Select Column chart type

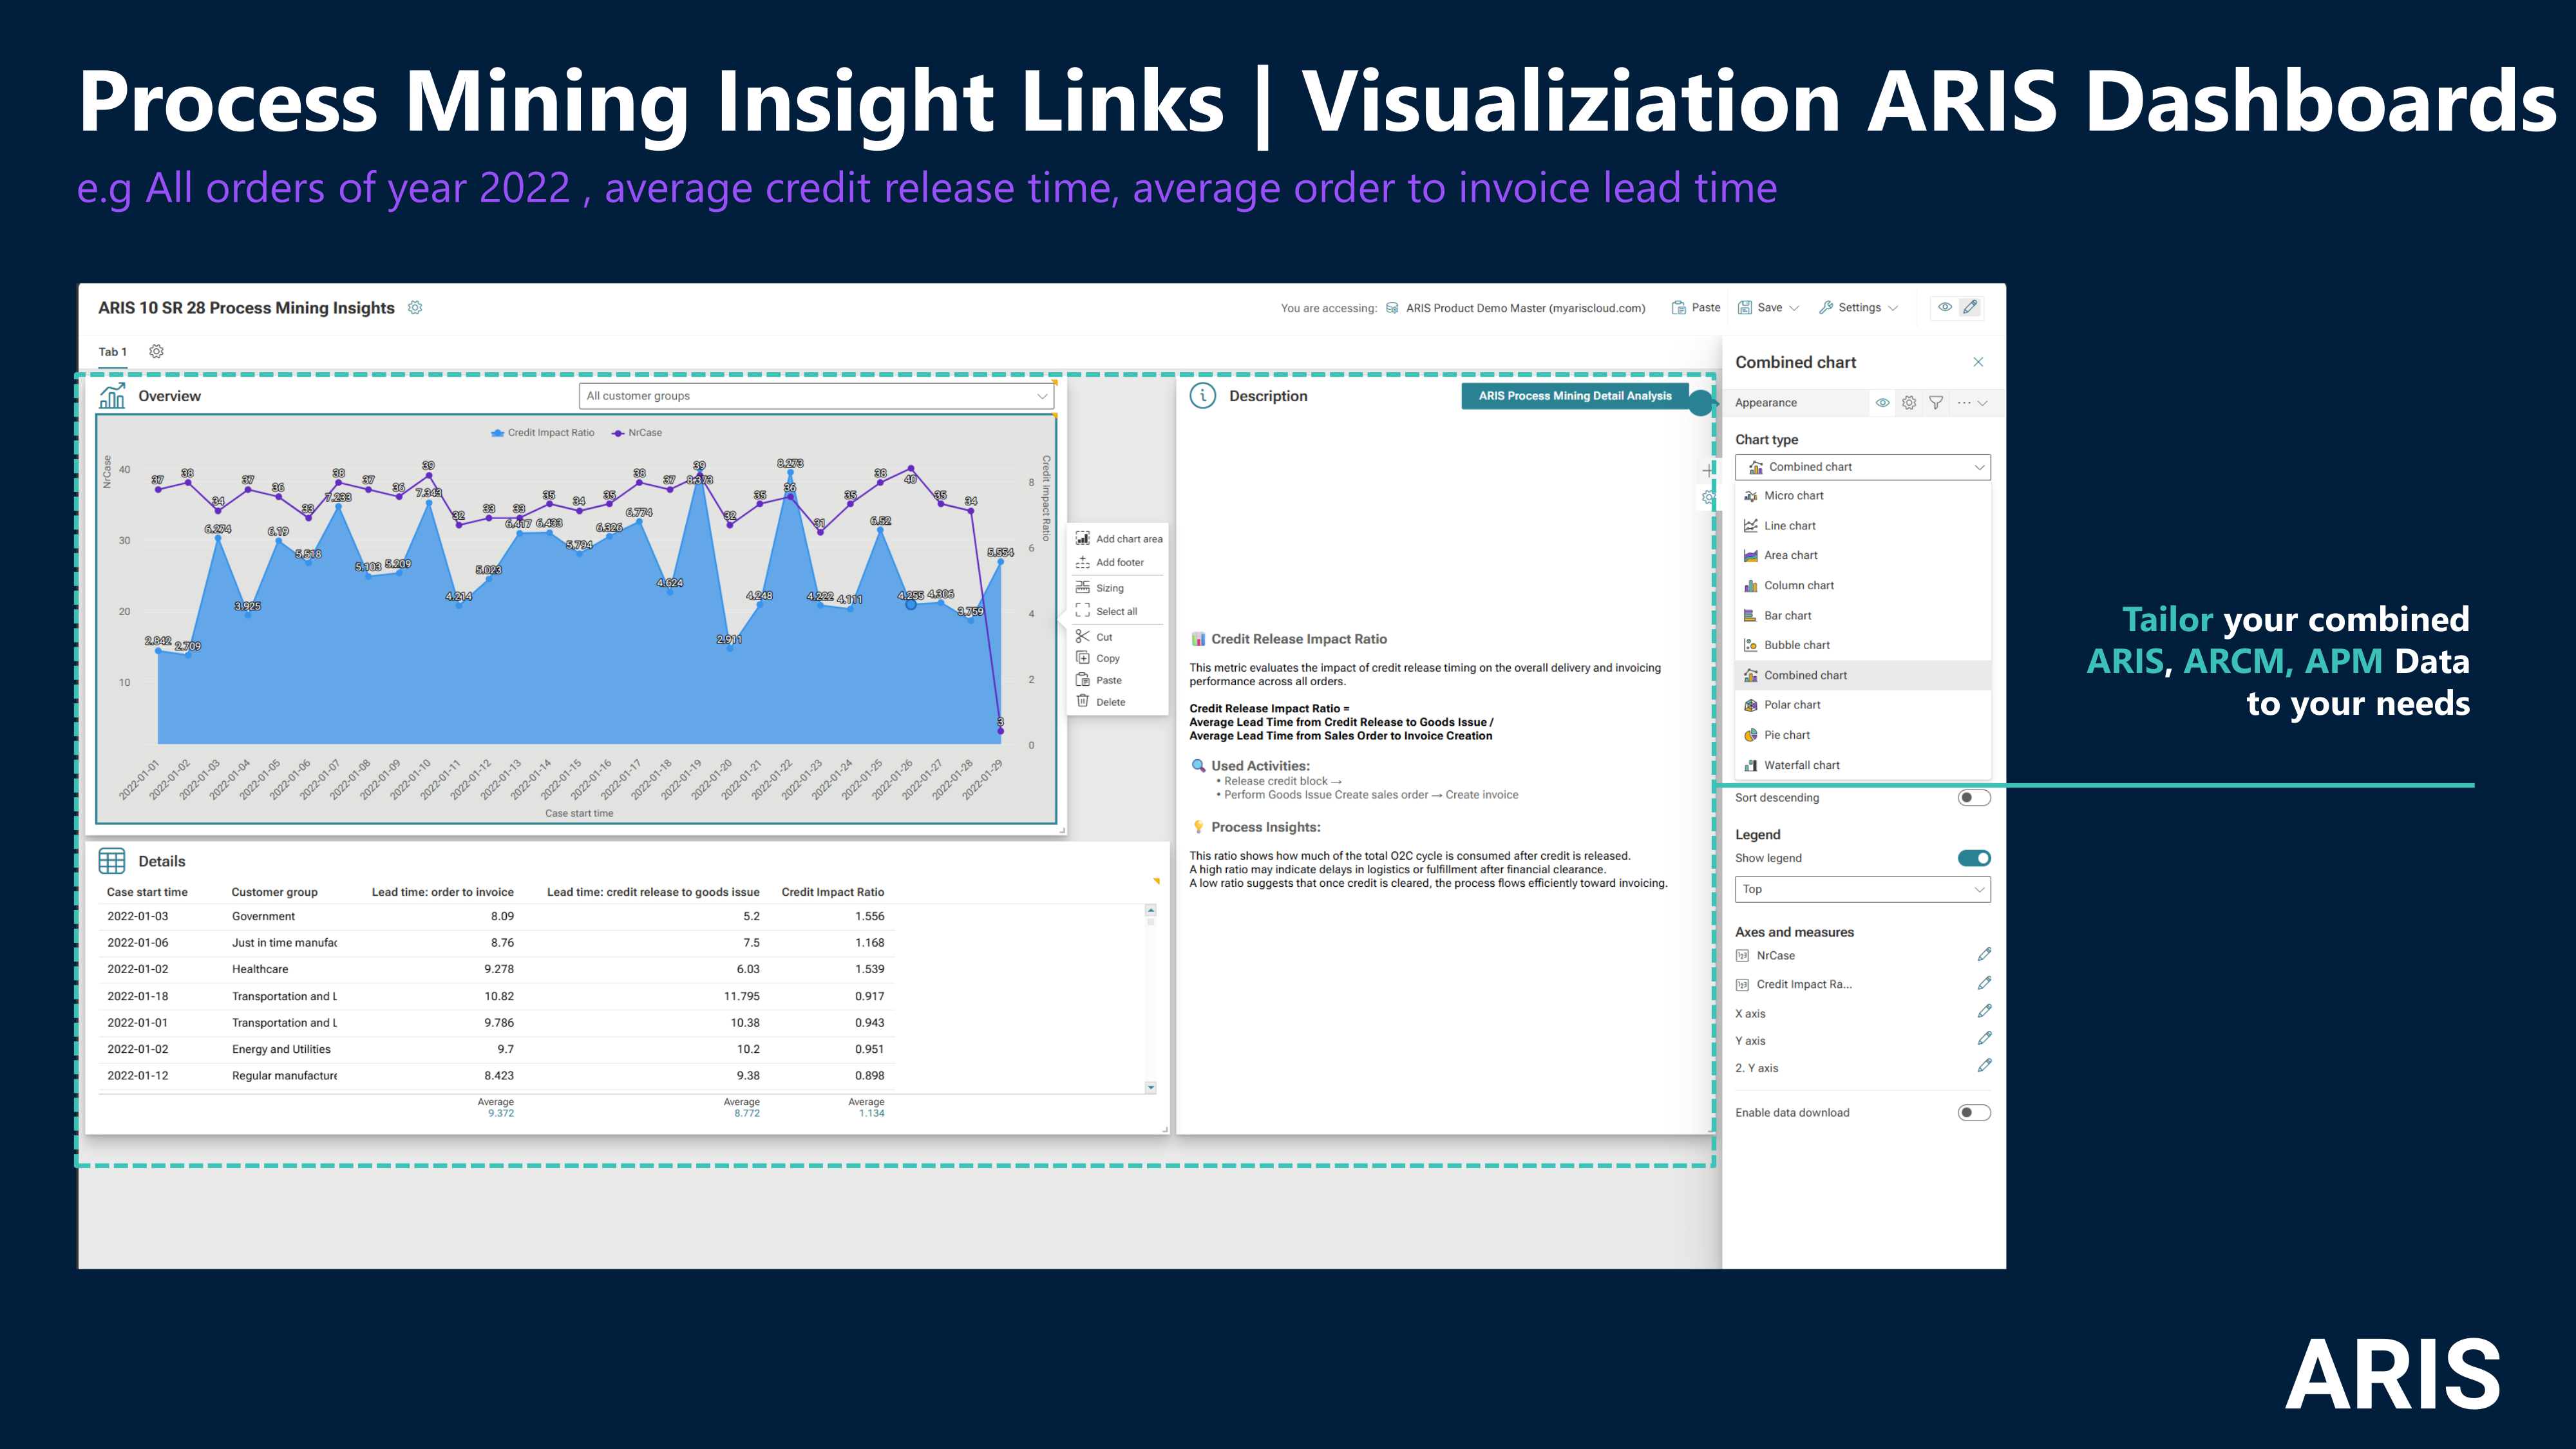[1863, 586]
